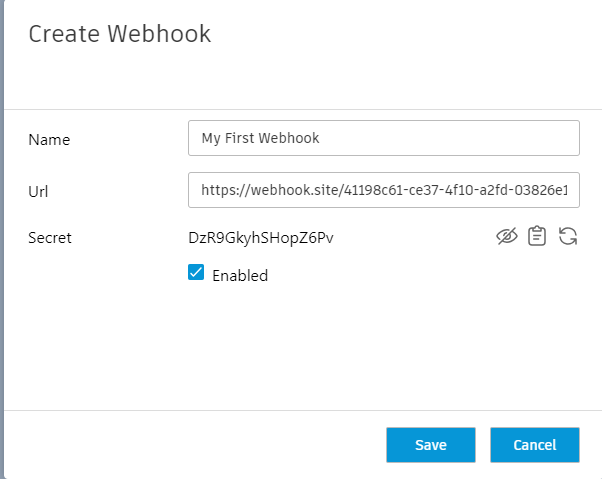Screen dimensions: 602x479
Task: Copy the secret using the clipboard icon
Action: click(537, 237)
